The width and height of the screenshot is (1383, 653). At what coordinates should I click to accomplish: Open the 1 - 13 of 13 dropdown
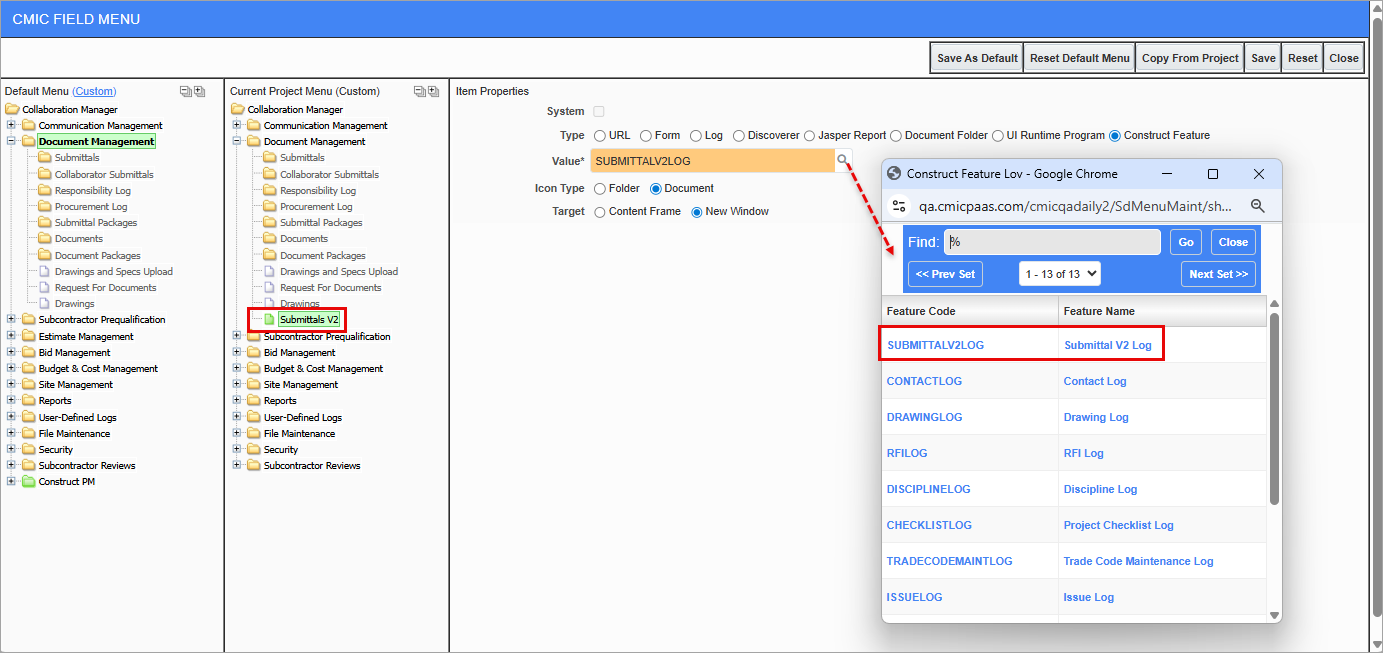pyautogui.click(x=1059, y=274)
